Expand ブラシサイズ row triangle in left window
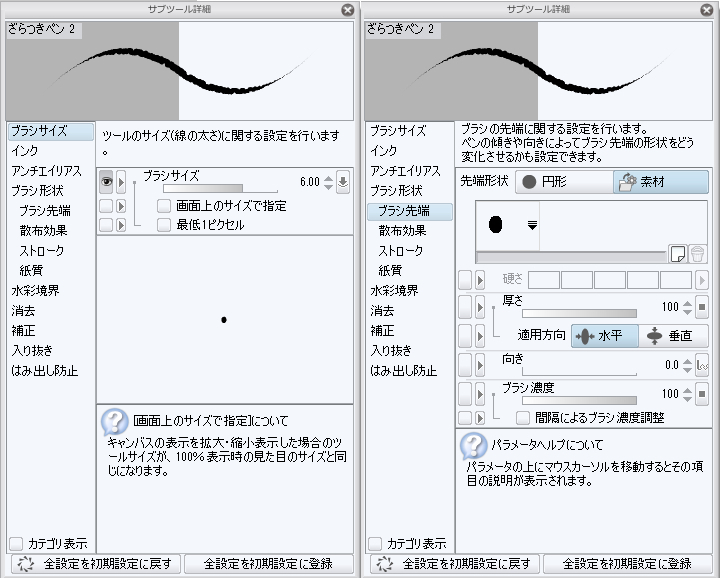The image size is (720, 578). click(x=121, y=182)
